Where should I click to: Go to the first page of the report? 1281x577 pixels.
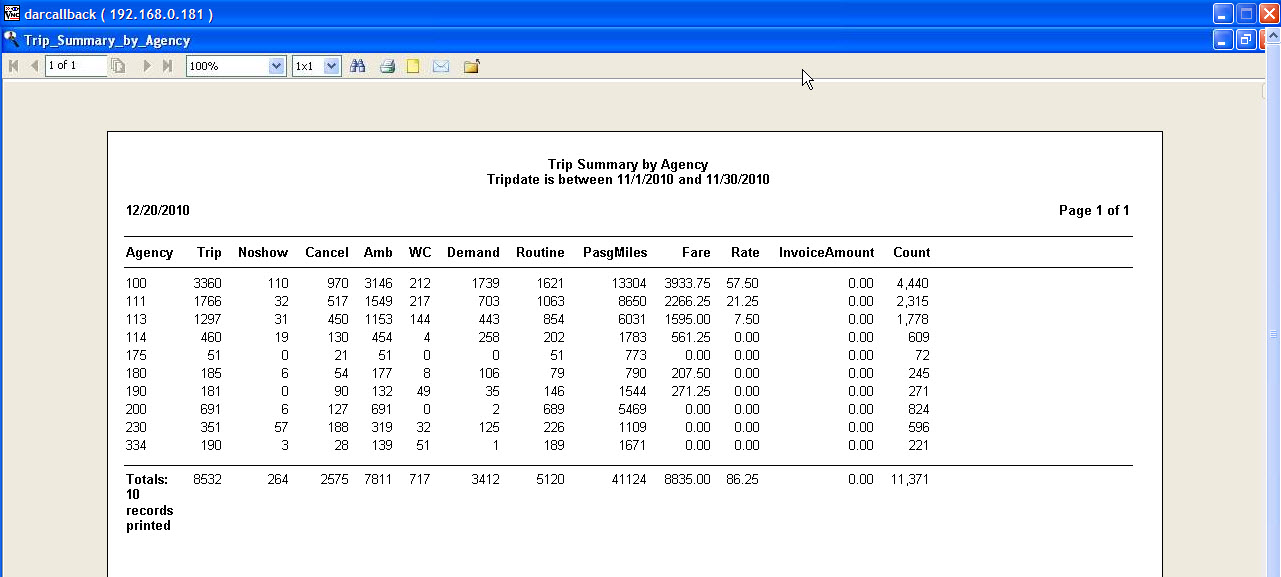coord(14,66)
